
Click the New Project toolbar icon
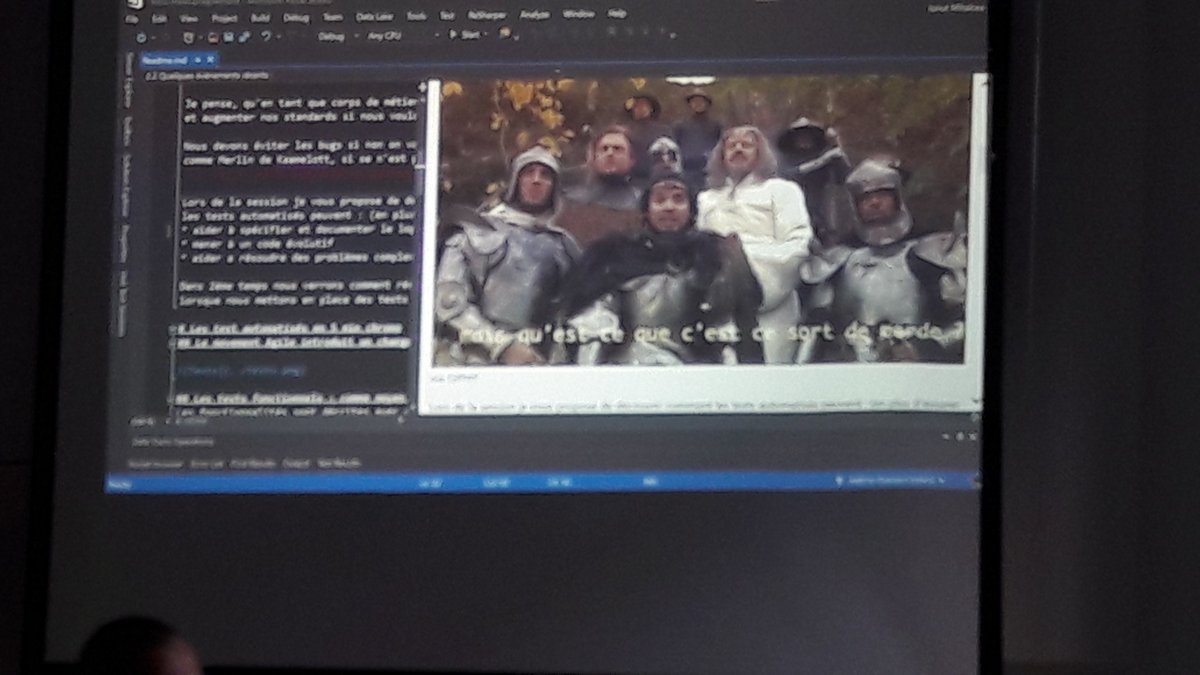tap(189, 37)
